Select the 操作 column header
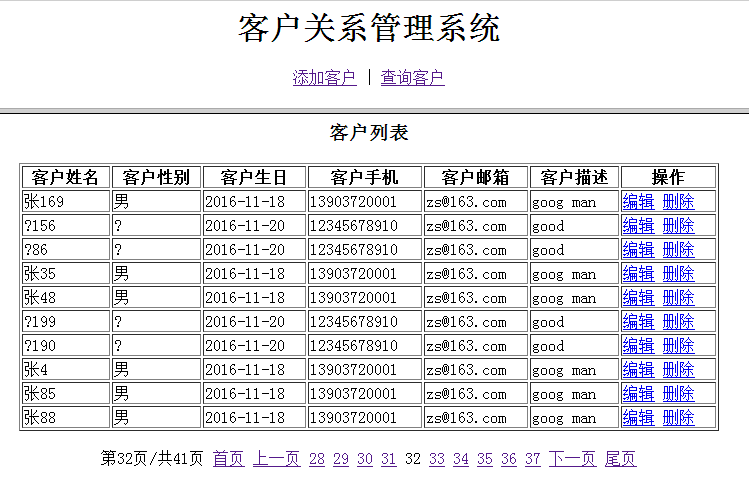This screenshot has width=749, height=501. [668, 177]
